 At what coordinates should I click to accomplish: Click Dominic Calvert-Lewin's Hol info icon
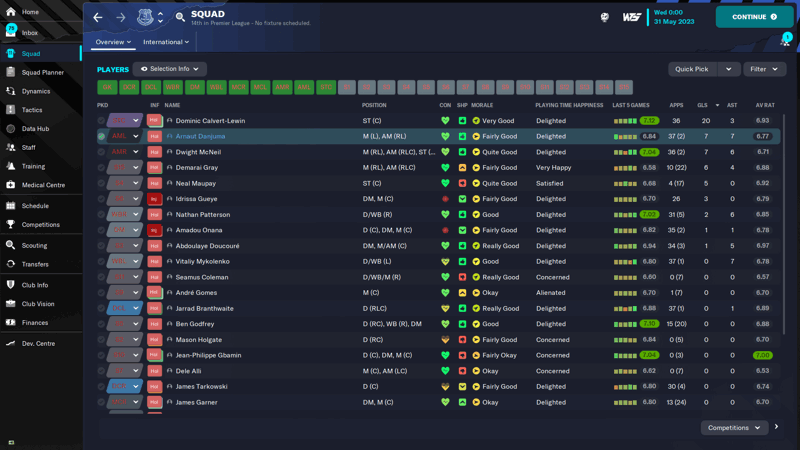(154, 121)
